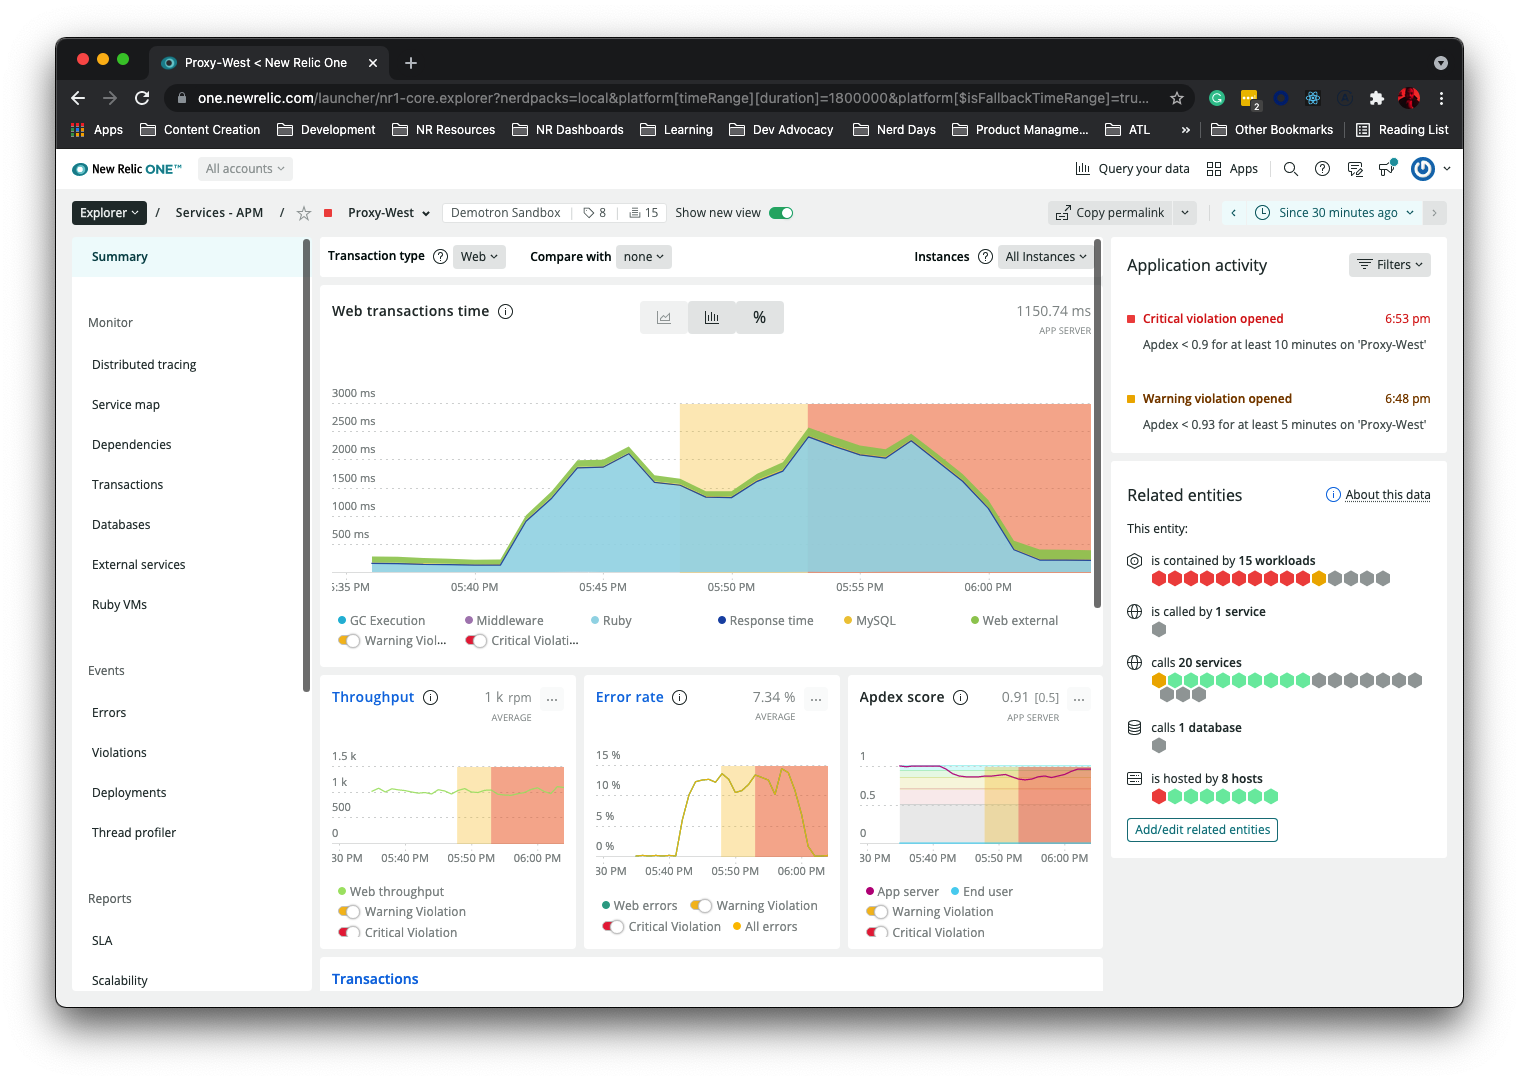The width and height of the screenshot is (1519, 1081).
Task: Toggle Critical Violation under Throughput chart
Action: pyautogui.click(x=349, y=933)
